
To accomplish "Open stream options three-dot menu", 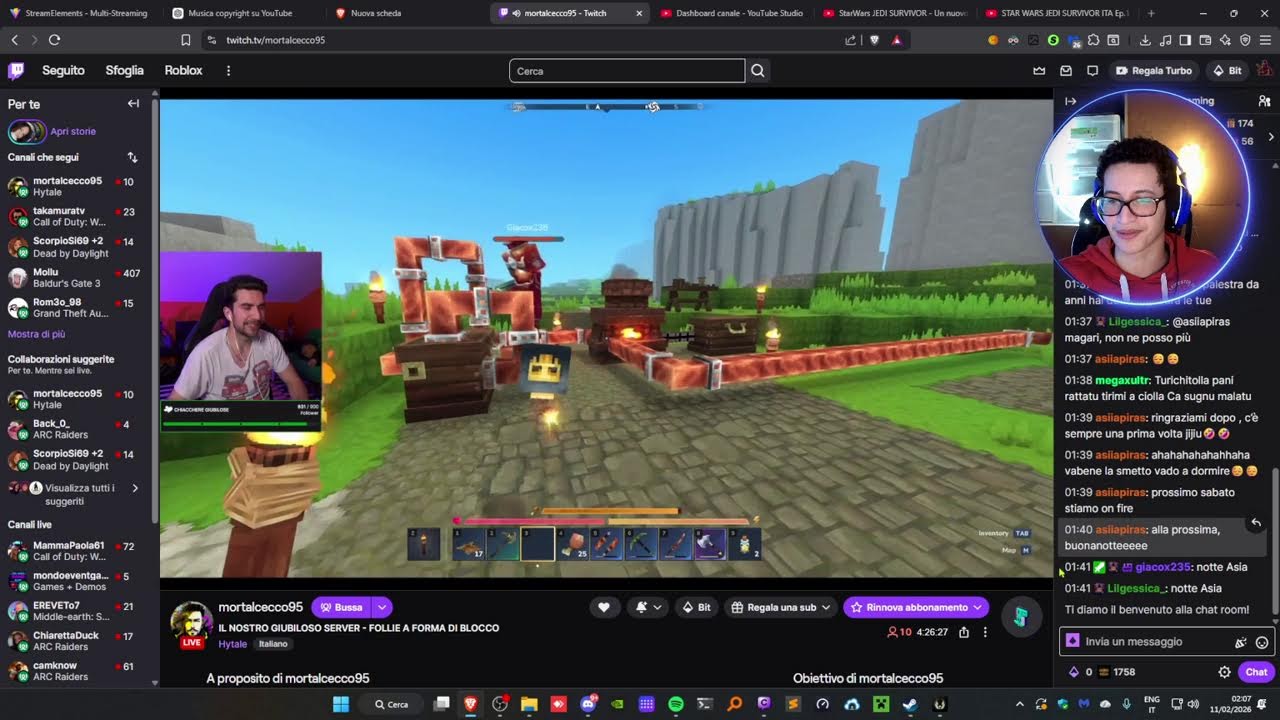I will [x=985, y=632].
